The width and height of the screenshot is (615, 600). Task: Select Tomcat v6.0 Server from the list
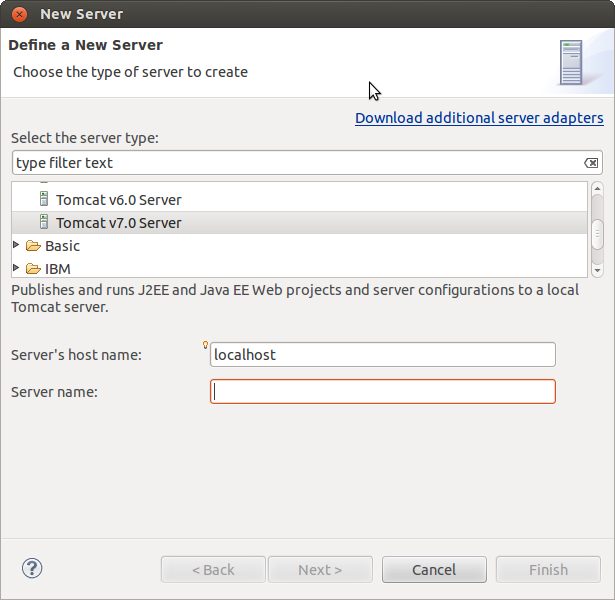(118, 199)
